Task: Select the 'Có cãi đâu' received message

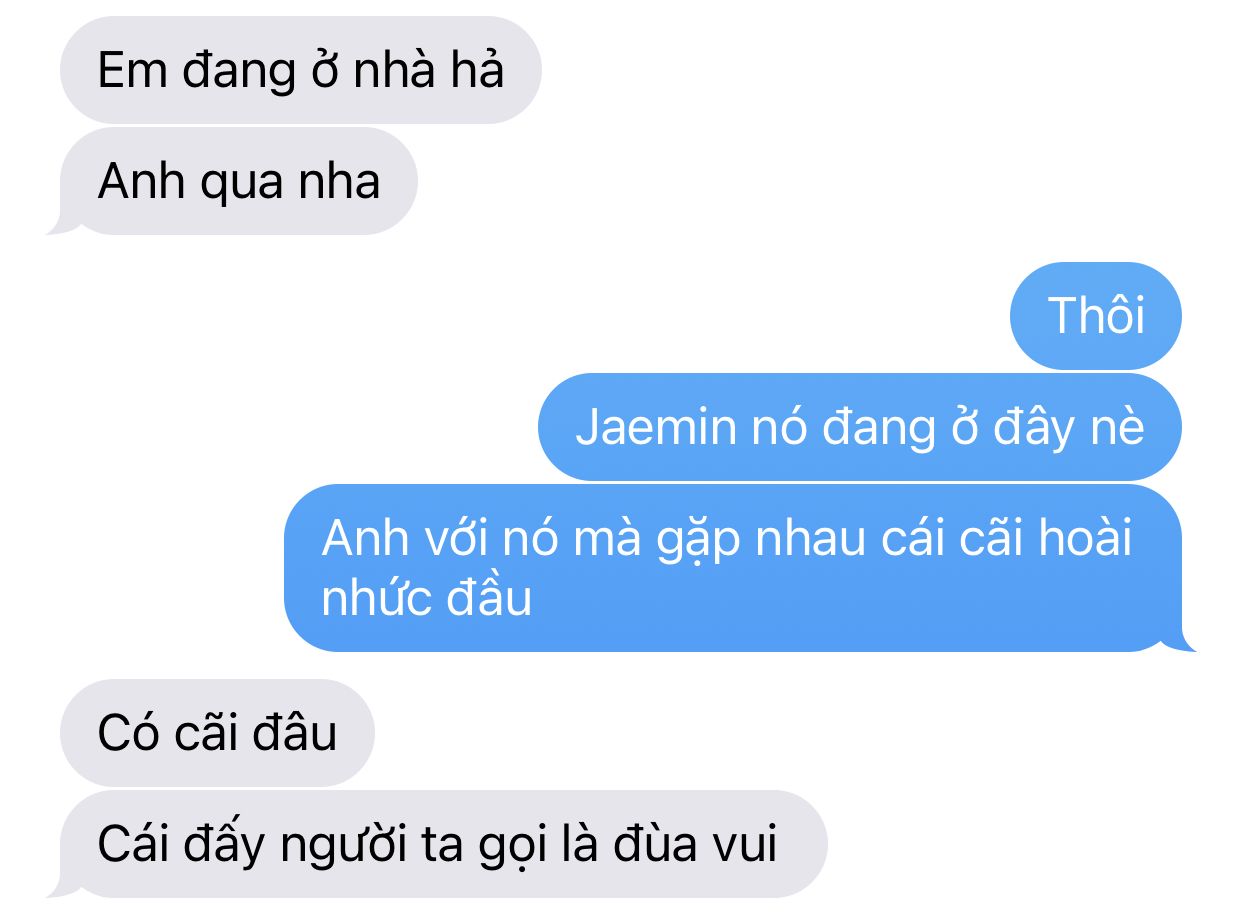Action: click(x=217, y=733)
